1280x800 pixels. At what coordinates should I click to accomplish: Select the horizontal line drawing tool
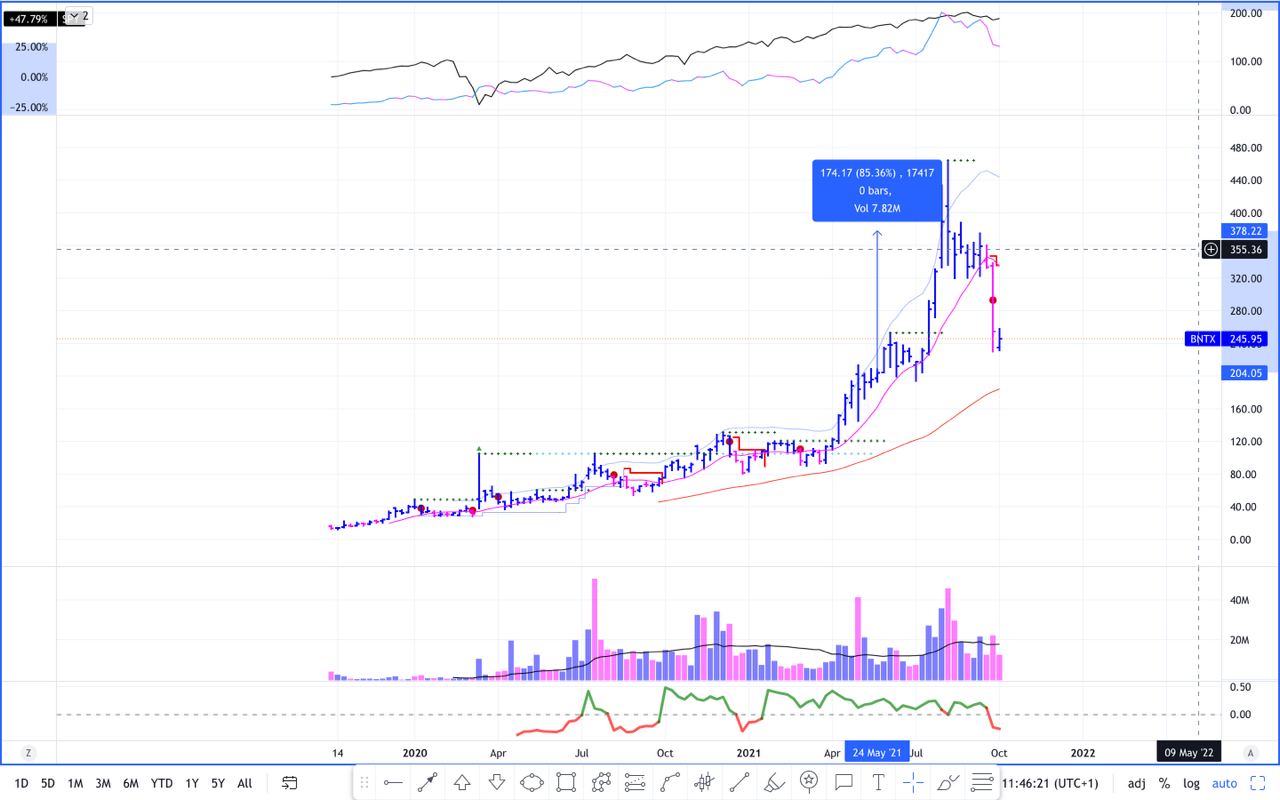(393, 783)
